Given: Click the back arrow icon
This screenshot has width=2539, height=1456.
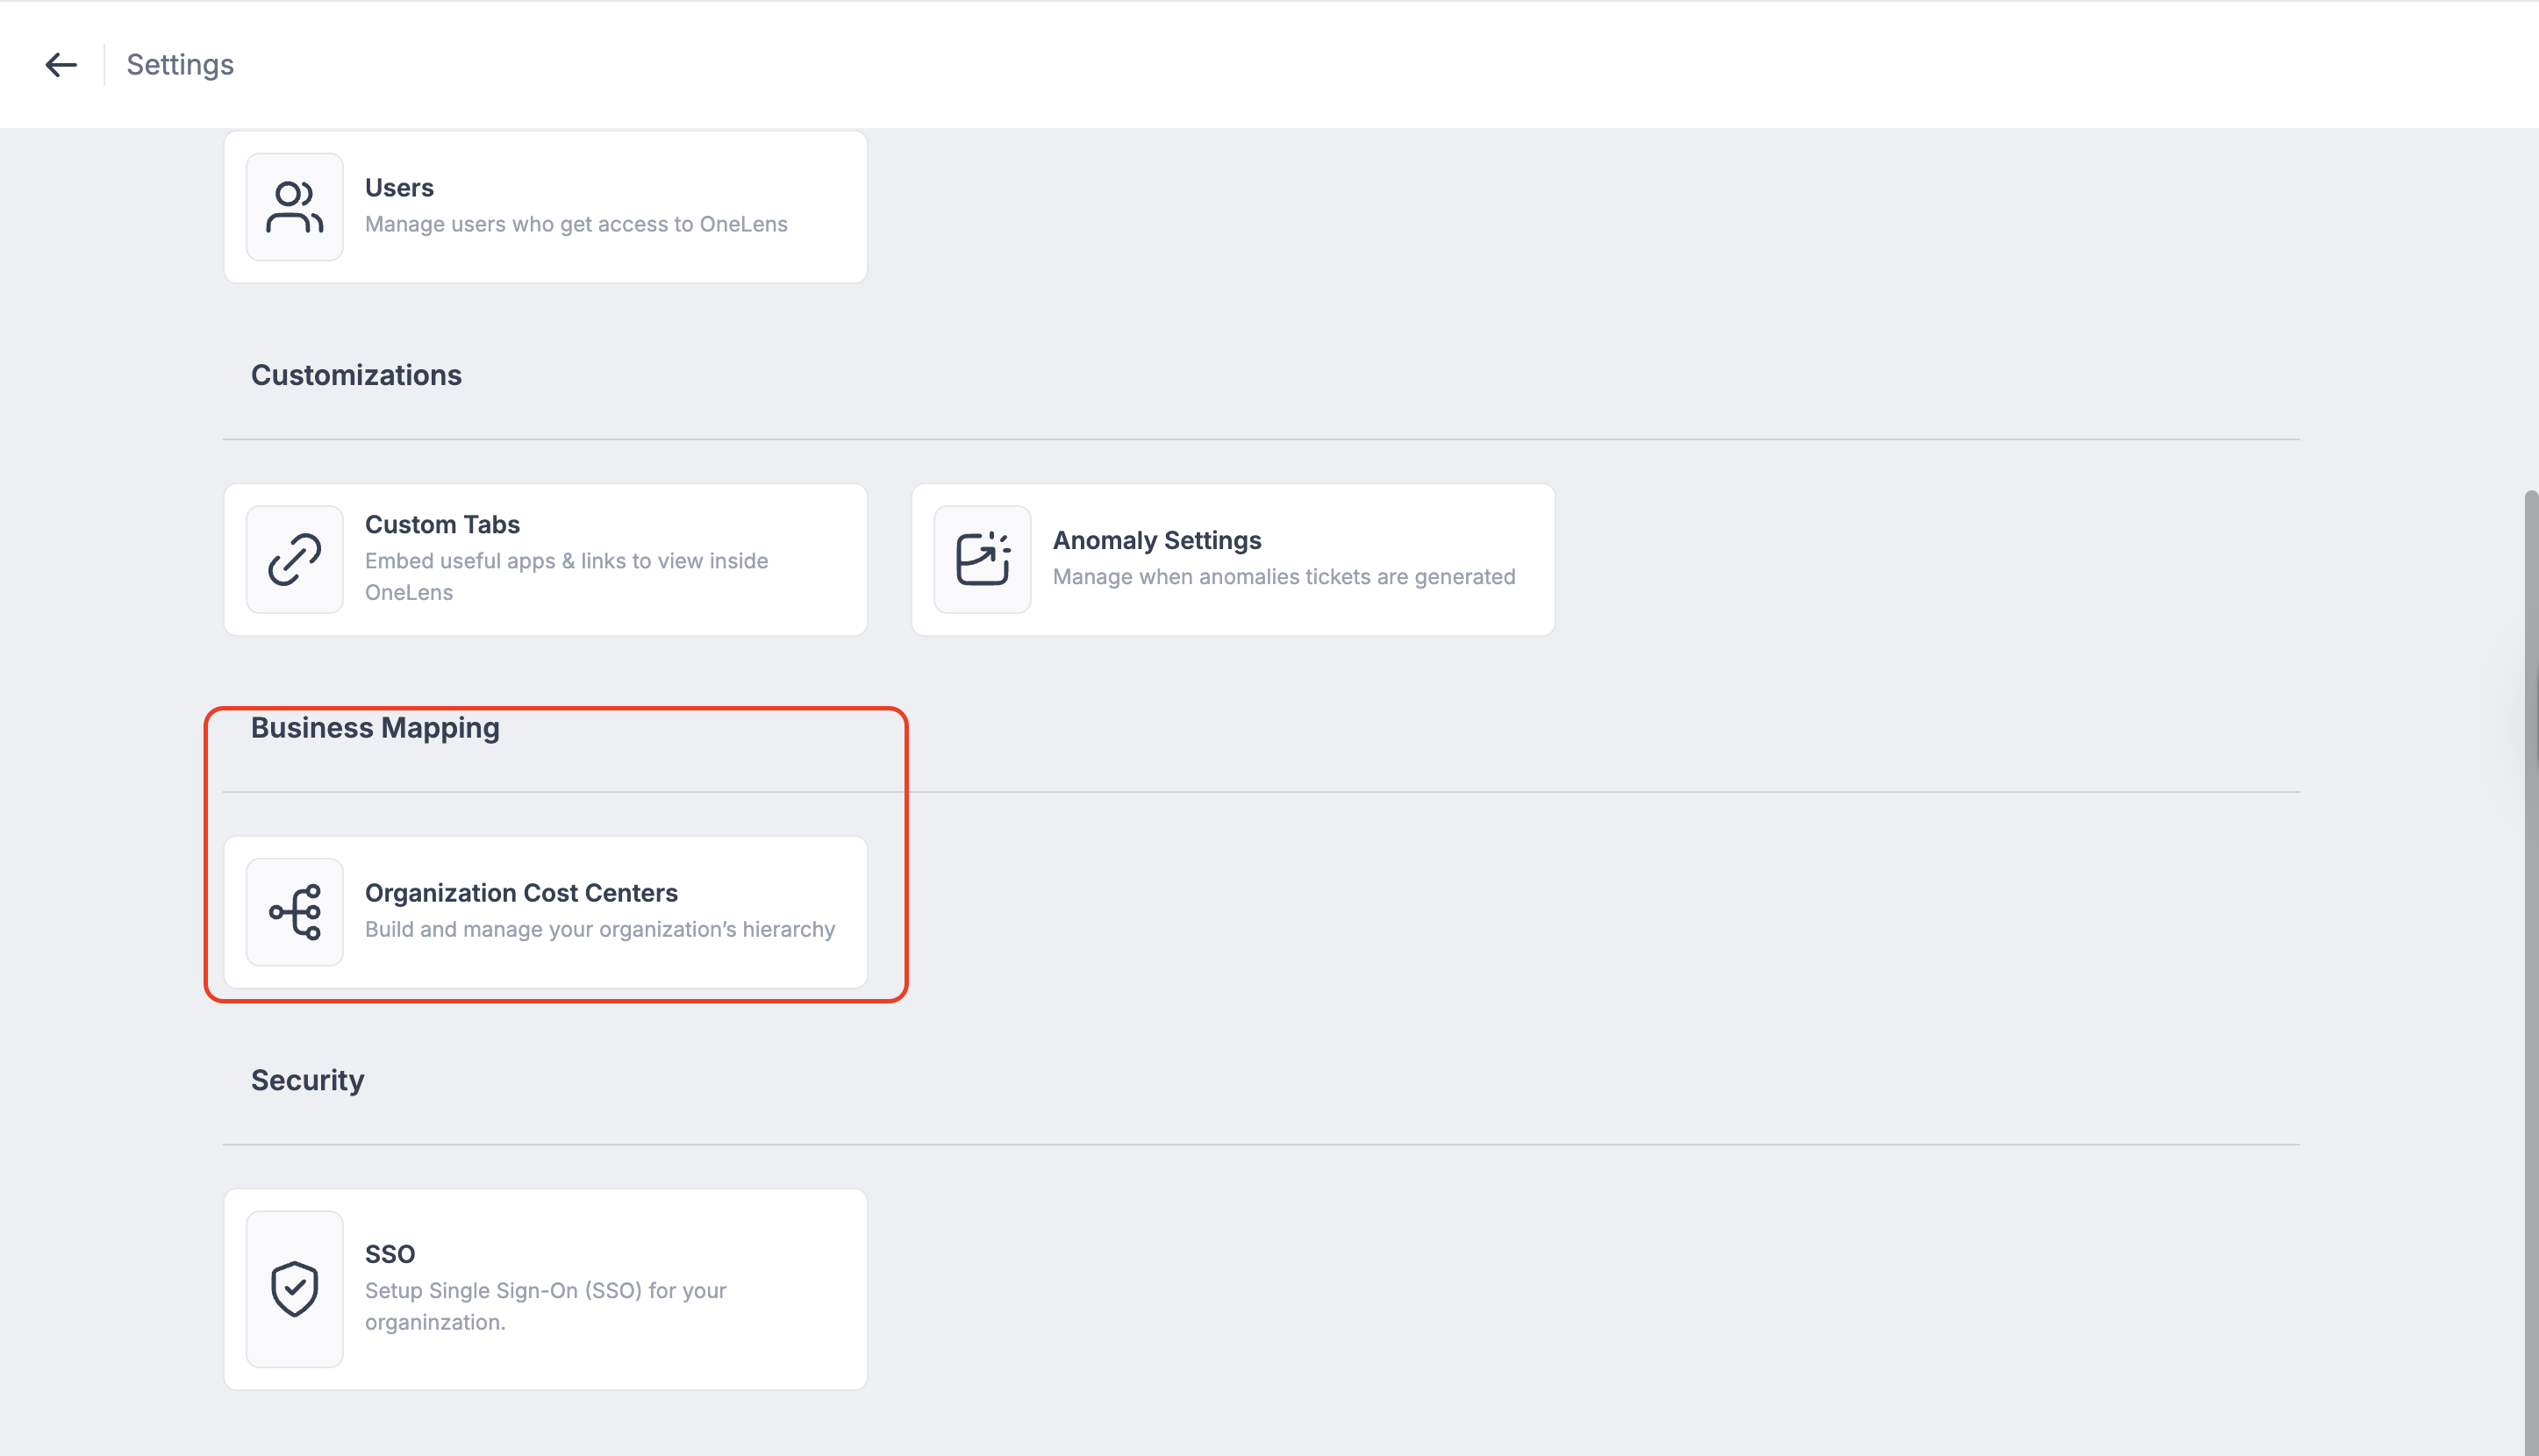Looking at the screenshot, I should tap(61, 65).
